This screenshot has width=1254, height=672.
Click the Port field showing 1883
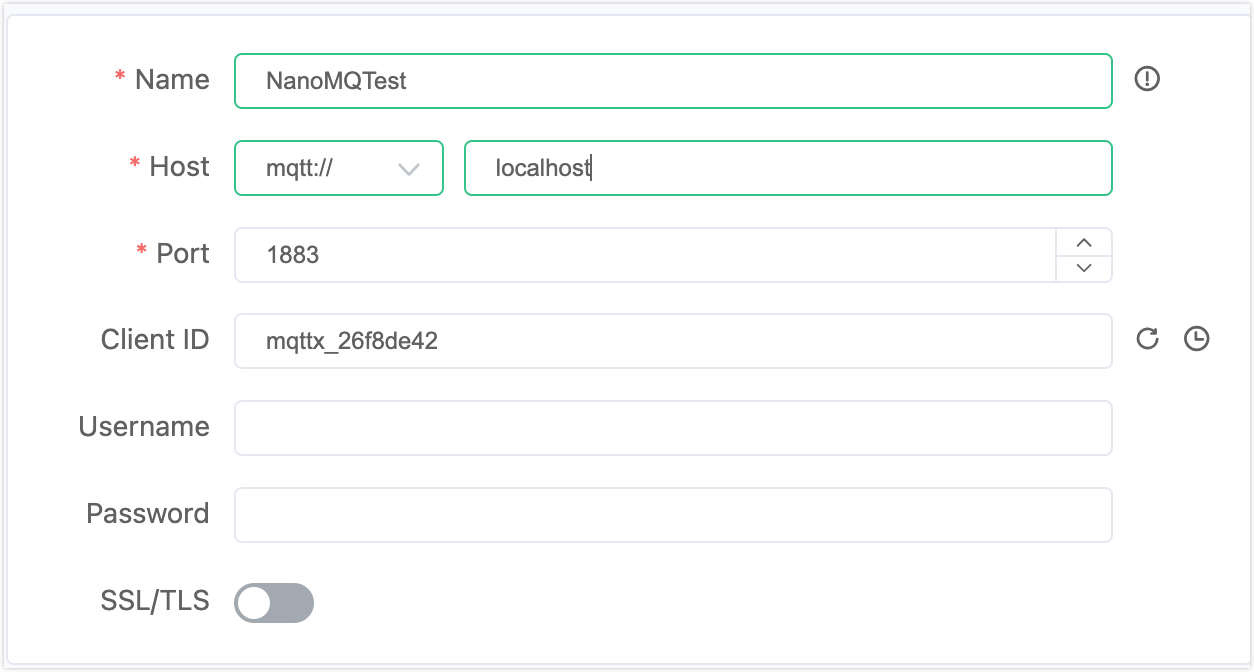(x=640, y=255)
